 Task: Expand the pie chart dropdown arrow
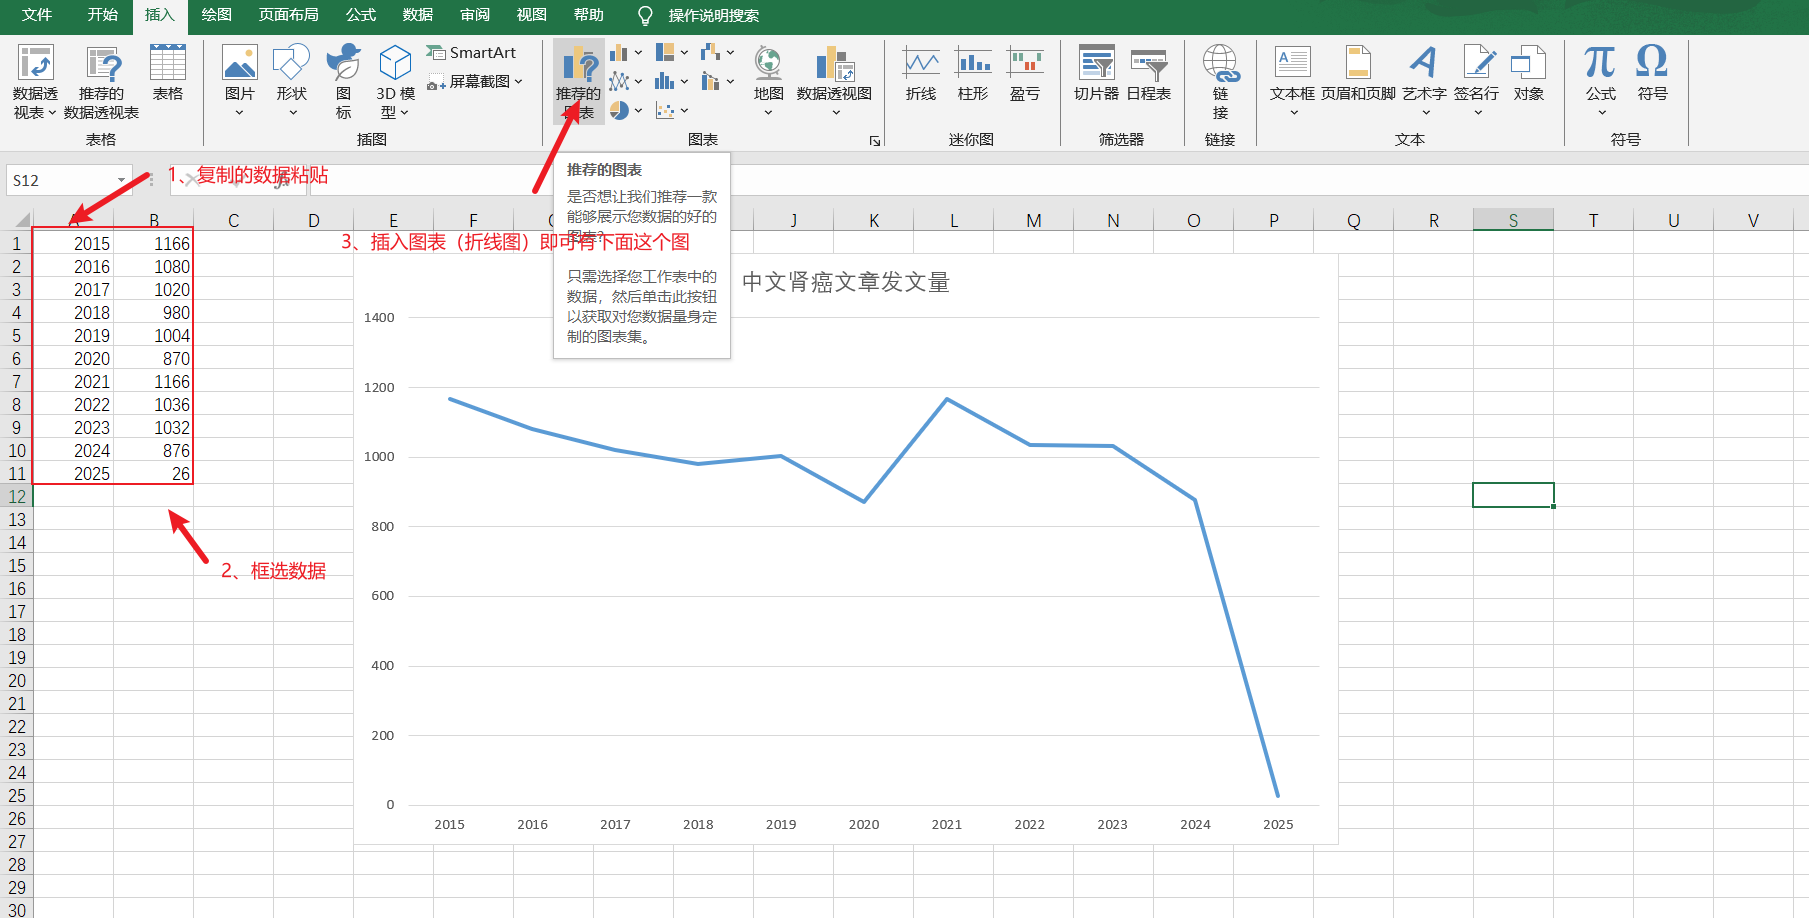click(638, 110)
